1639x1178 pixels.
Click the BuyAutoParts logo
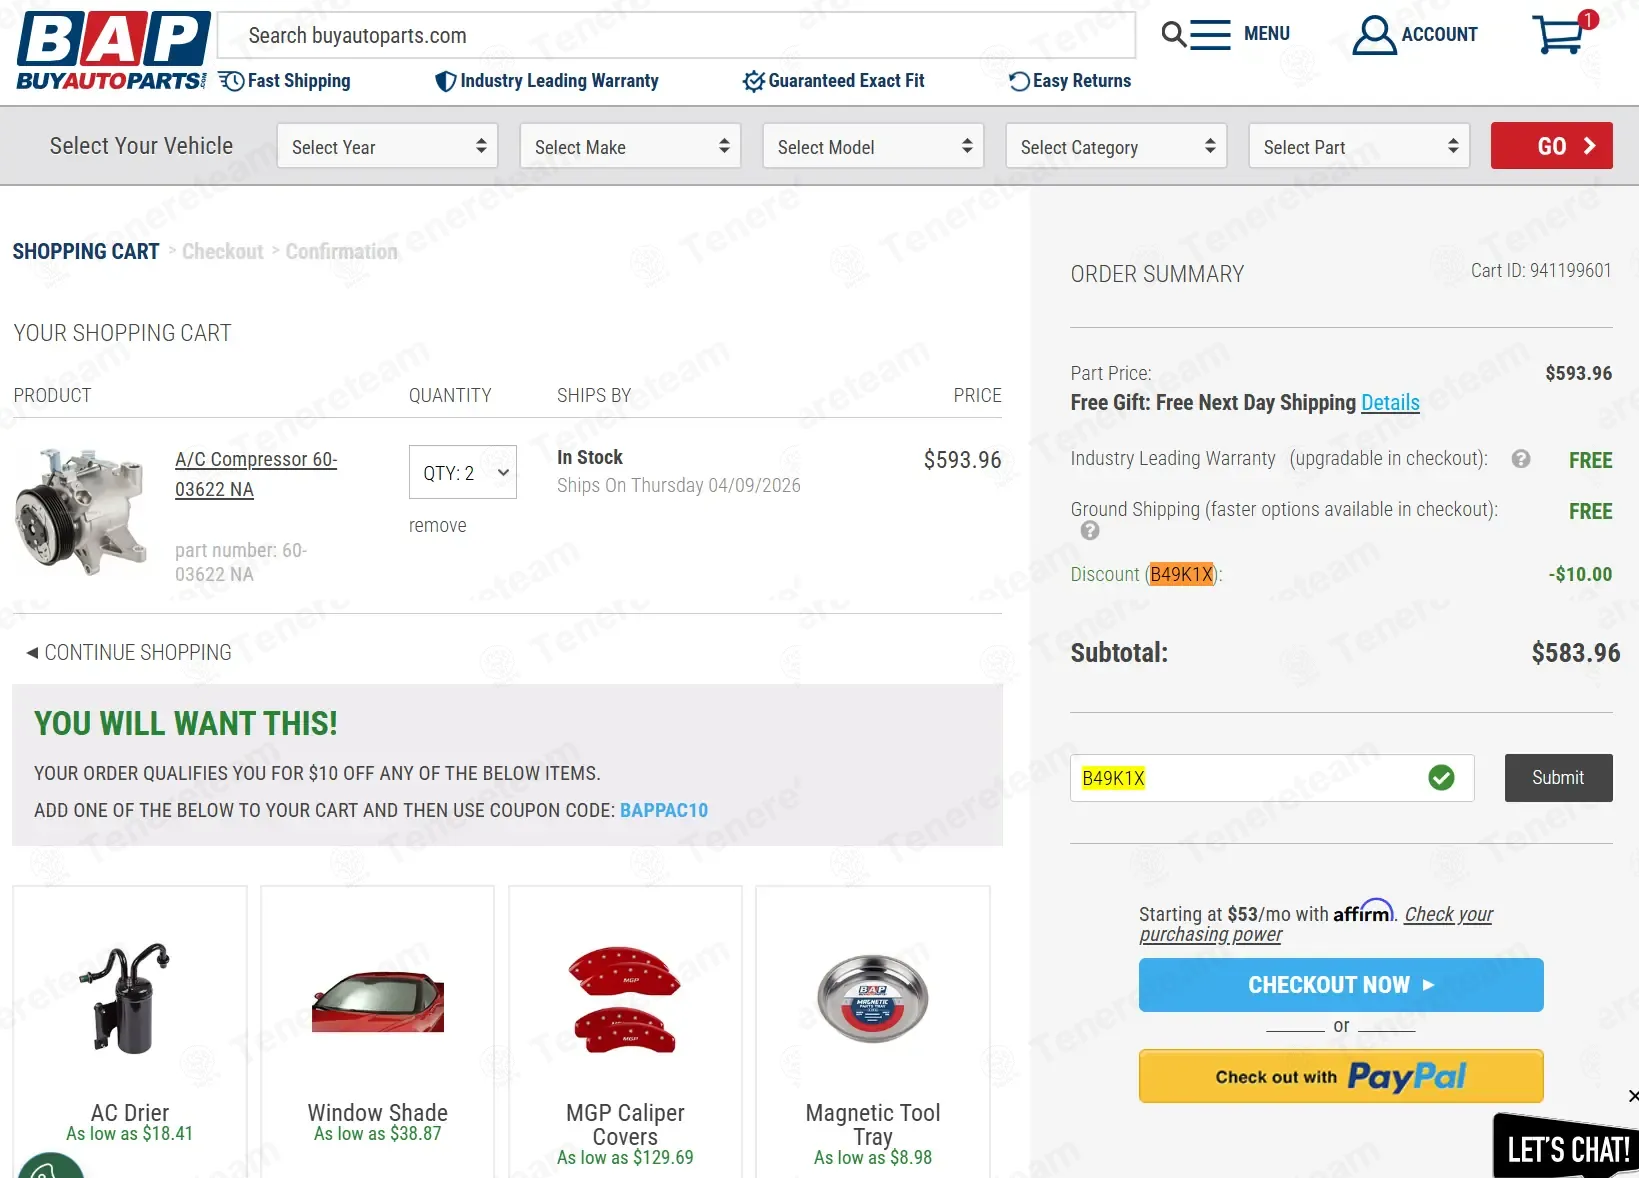(x=113, y=51)
